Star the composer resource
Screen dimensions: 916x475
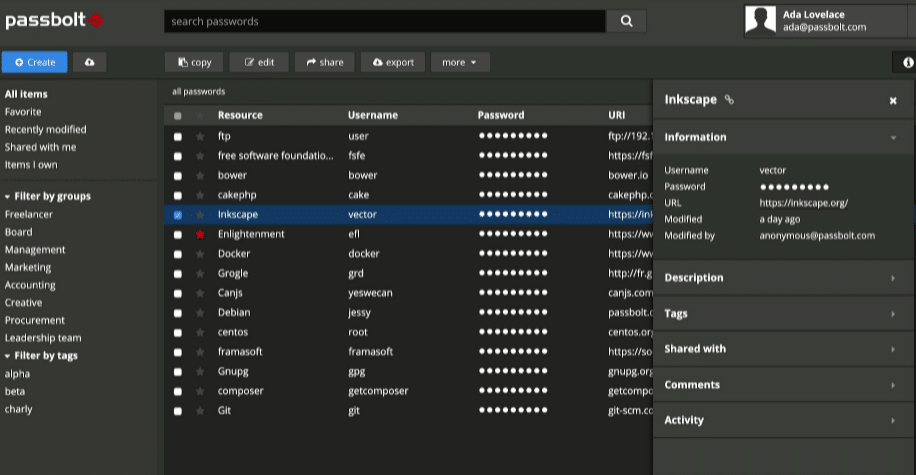pos(200,391)
